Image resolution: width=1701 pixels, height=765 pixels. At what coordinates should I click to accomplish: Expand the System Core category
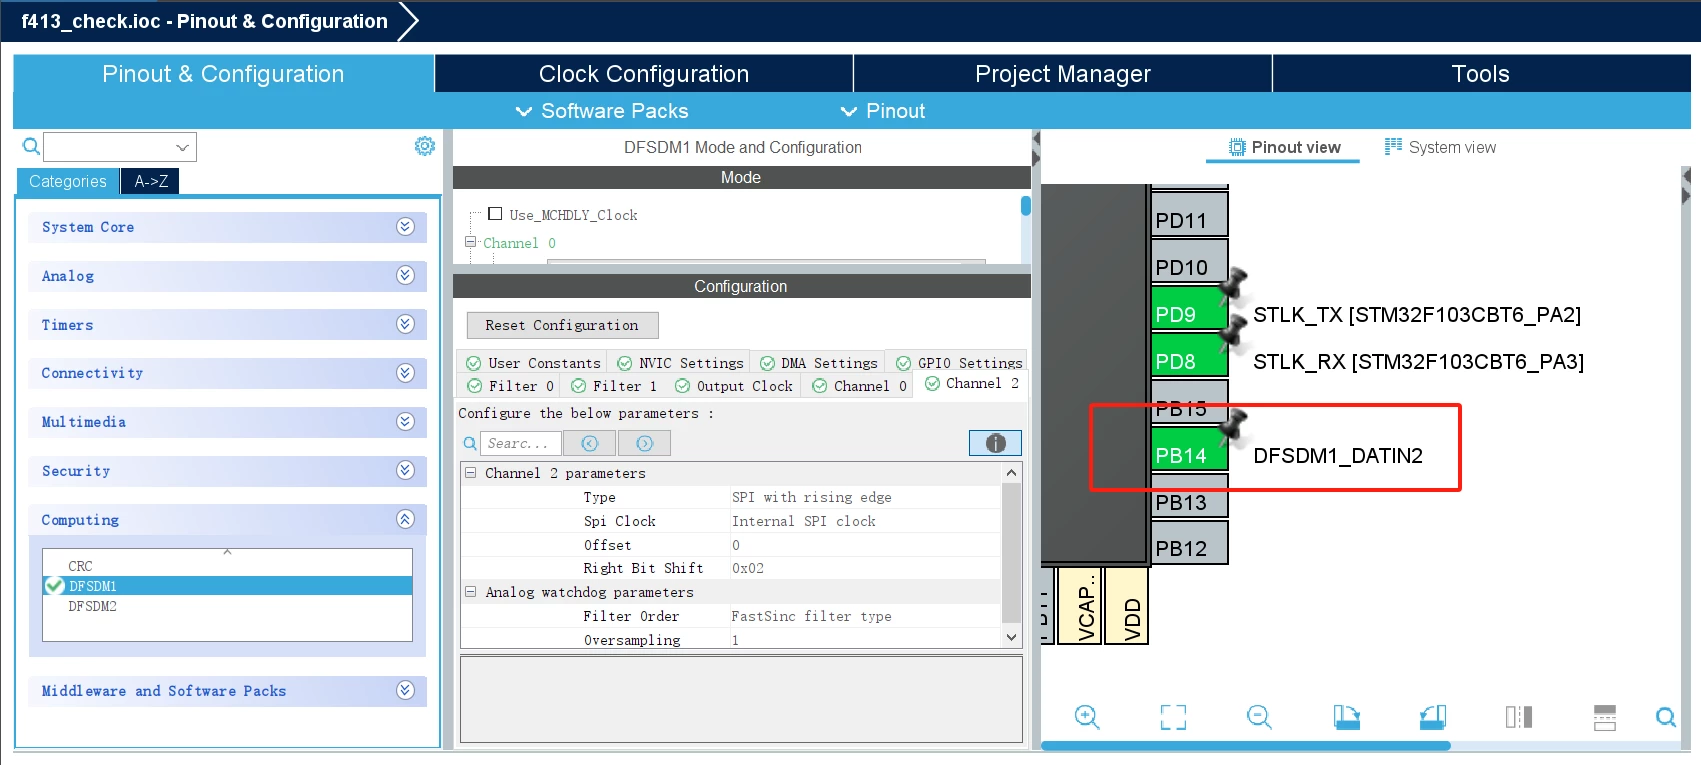pyautogui.click(x=405, y=227)
